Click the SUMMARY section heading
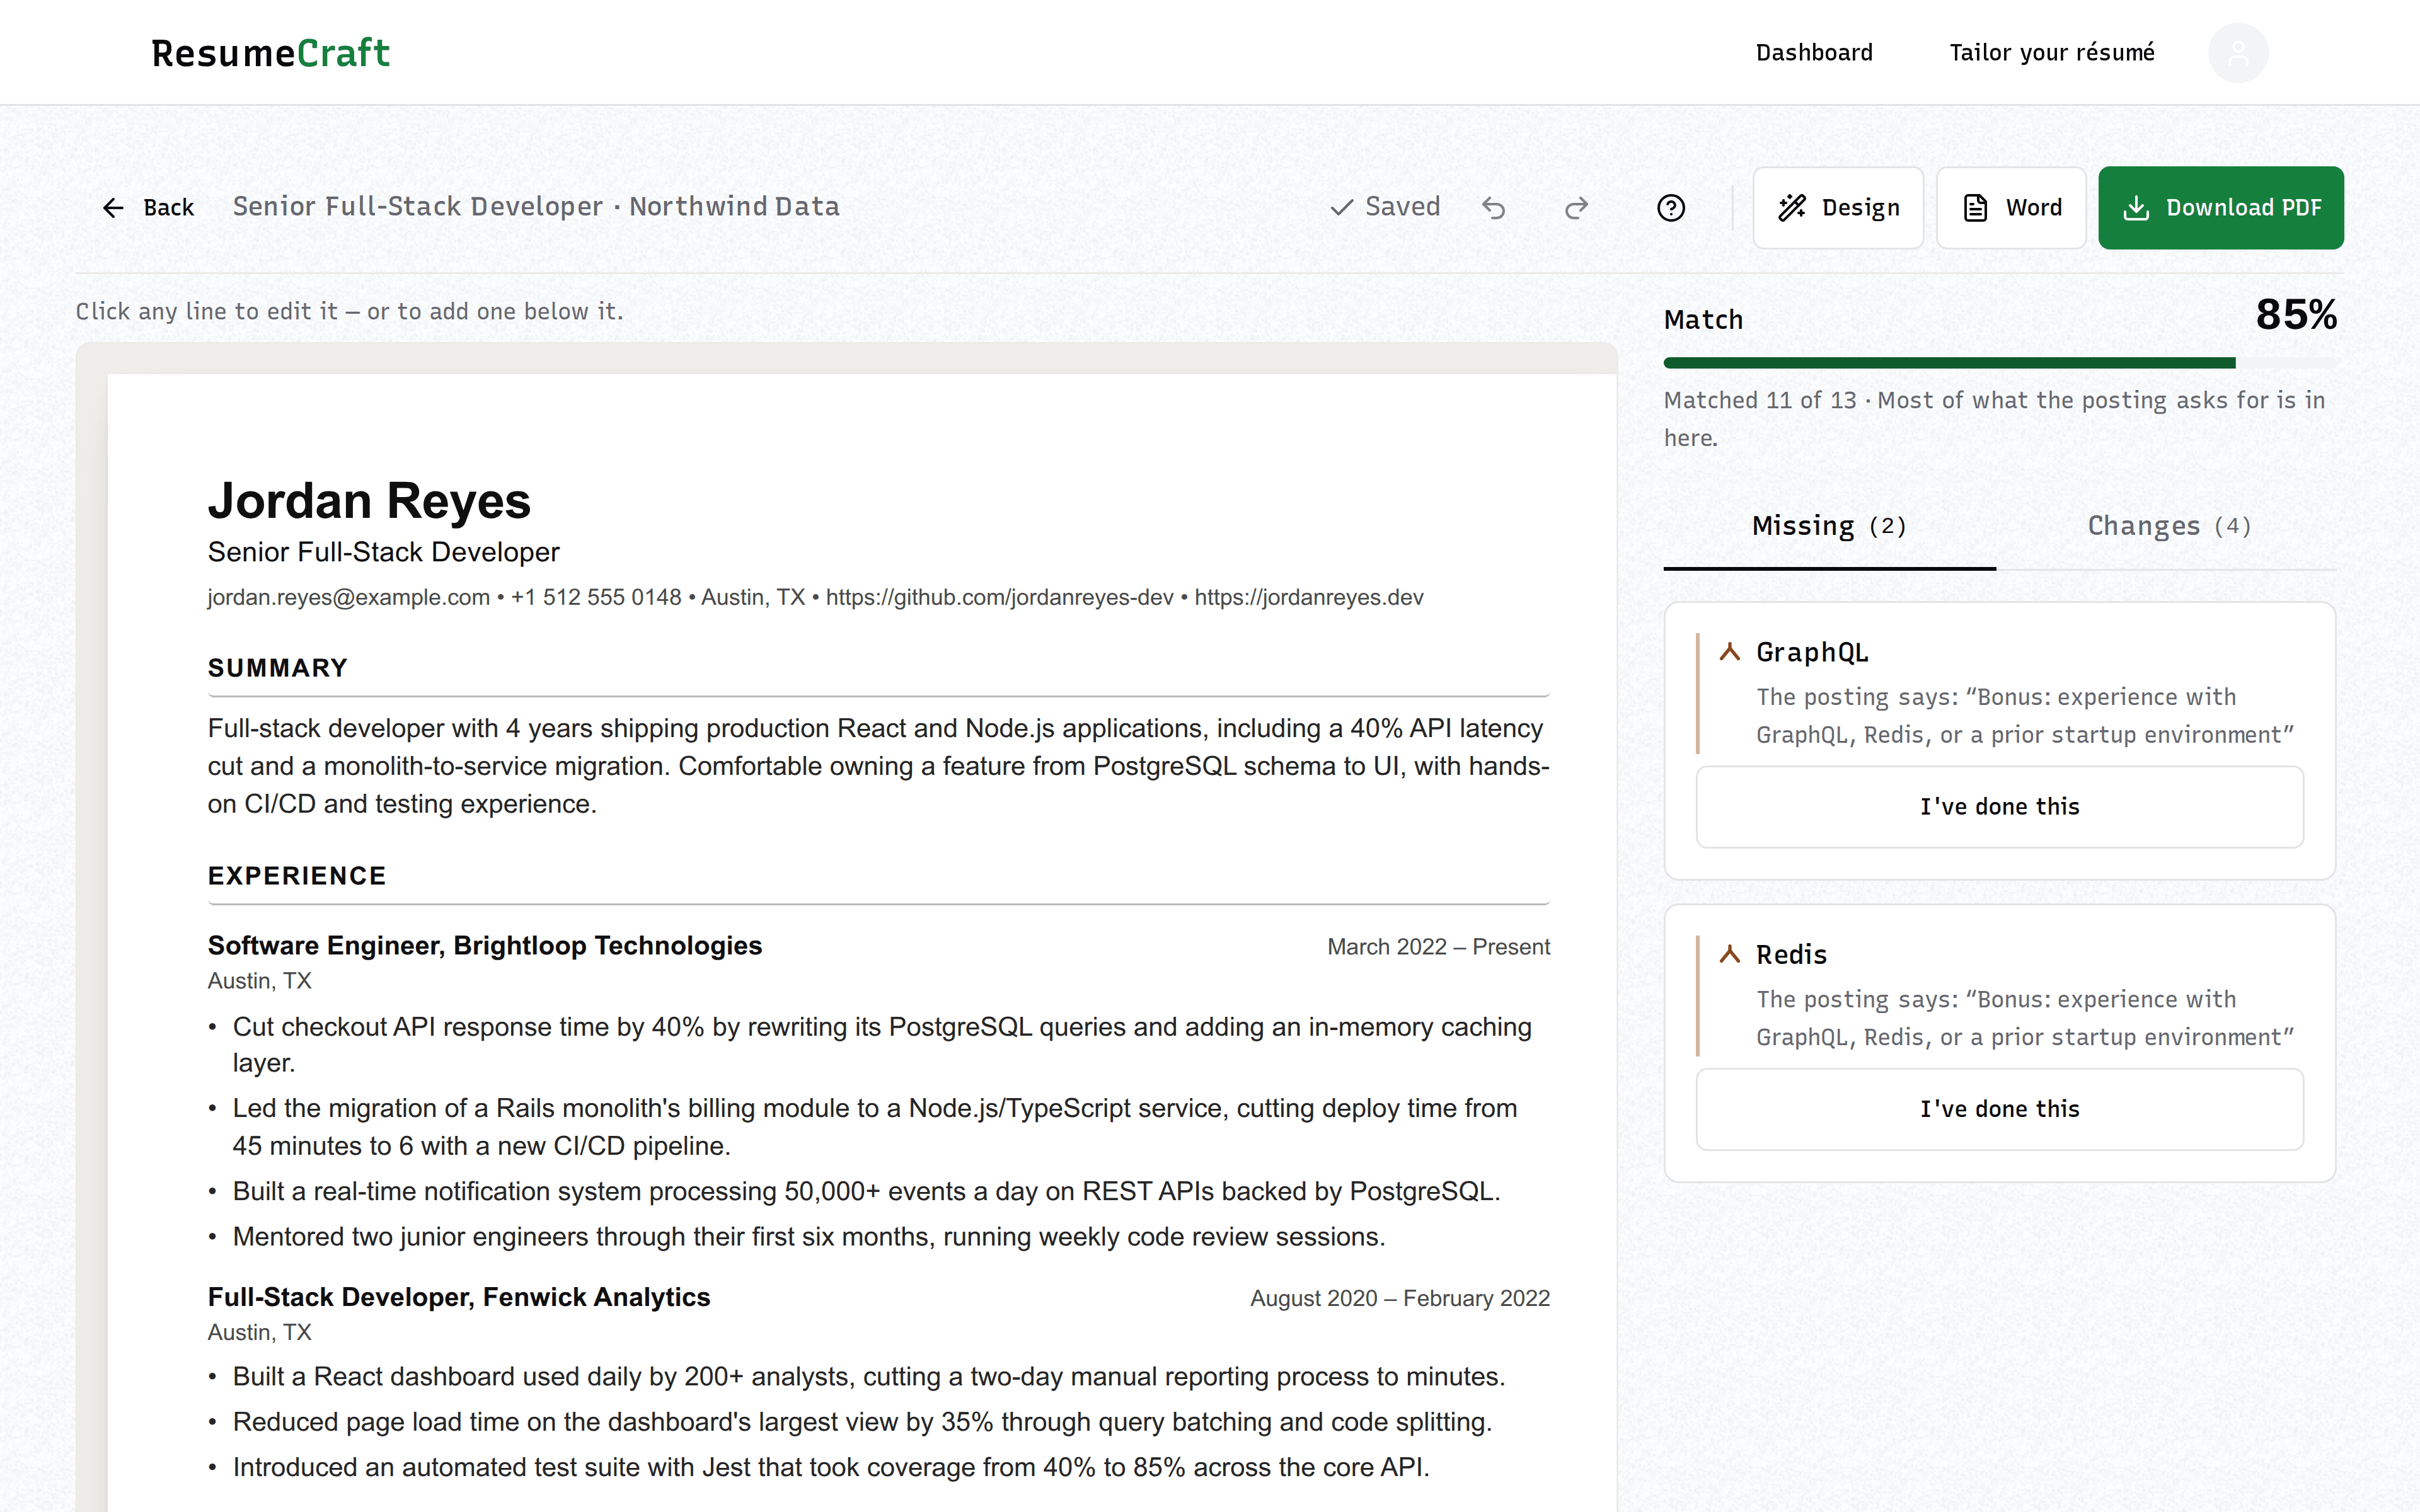 [x=278, y=668]
